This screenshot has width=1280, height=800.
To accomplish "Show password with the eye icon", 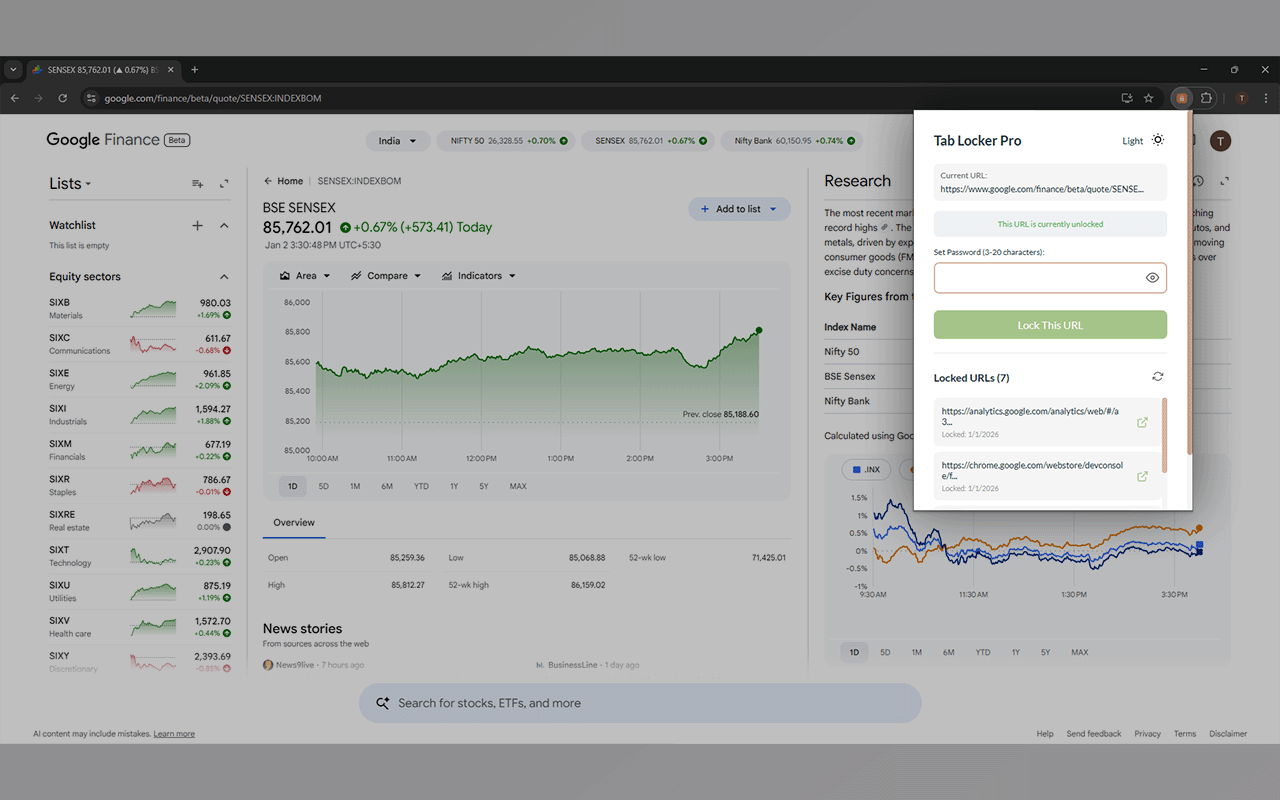I will (1152, 278).
